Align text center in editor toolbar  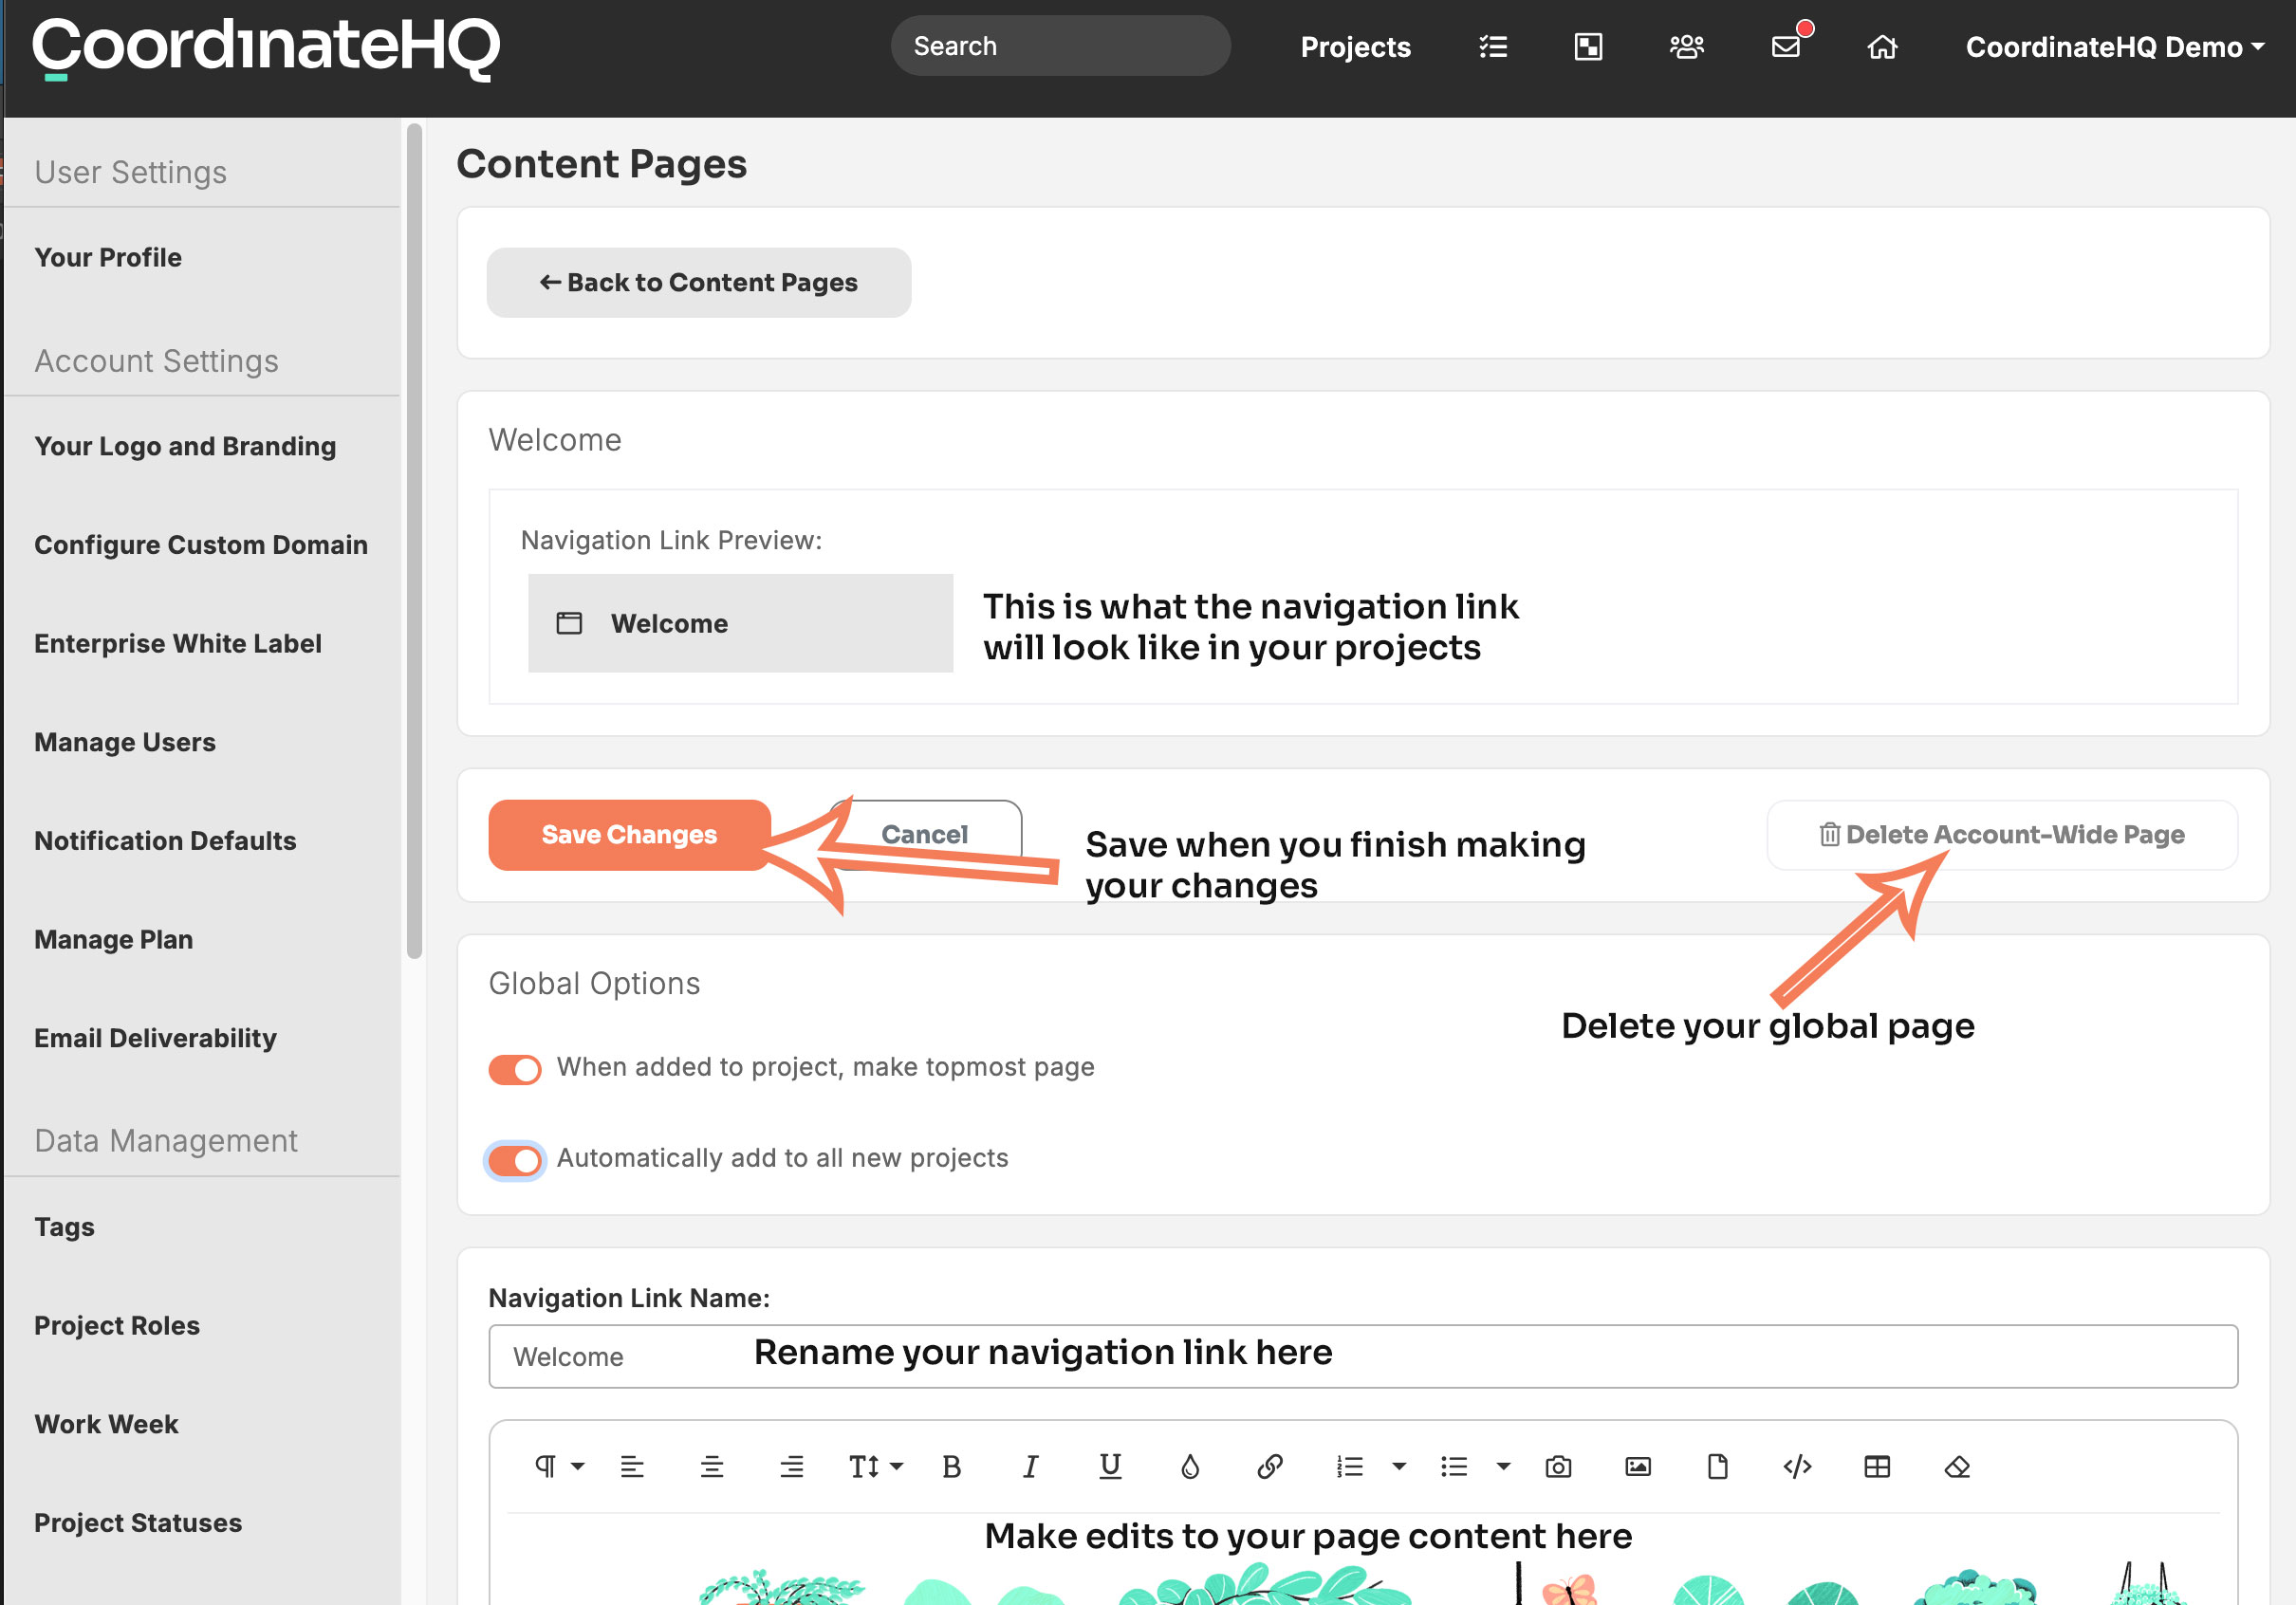point(712,1466)
